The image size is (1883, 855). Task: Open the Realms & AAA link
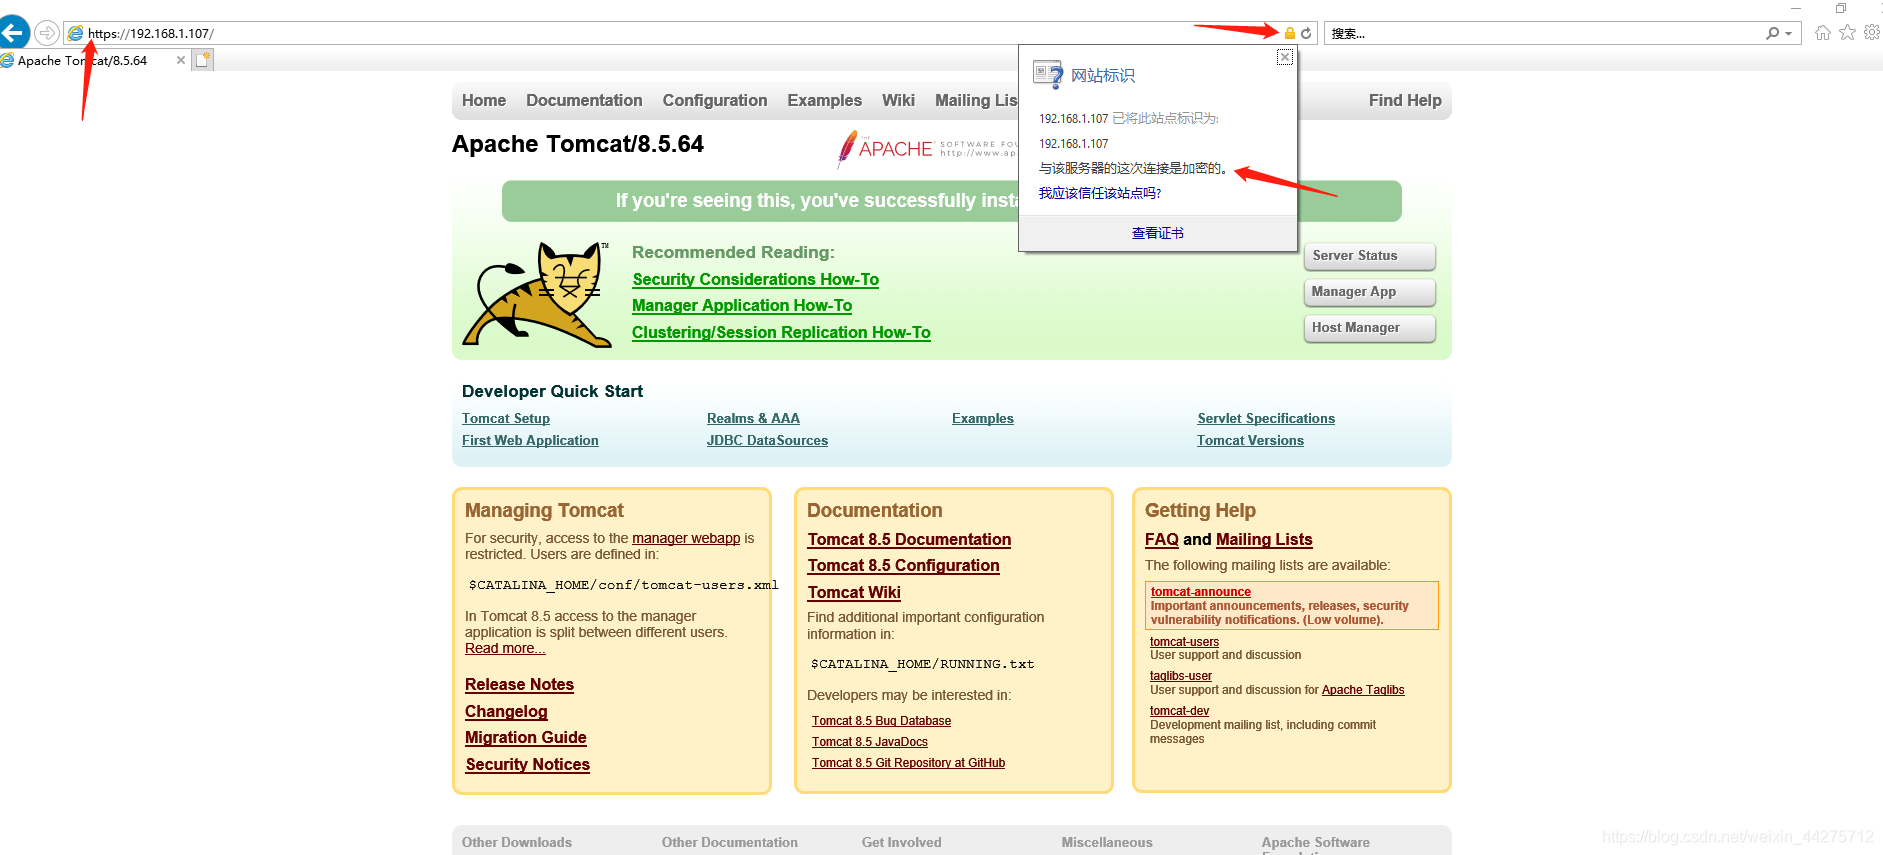tap(753, 419)
